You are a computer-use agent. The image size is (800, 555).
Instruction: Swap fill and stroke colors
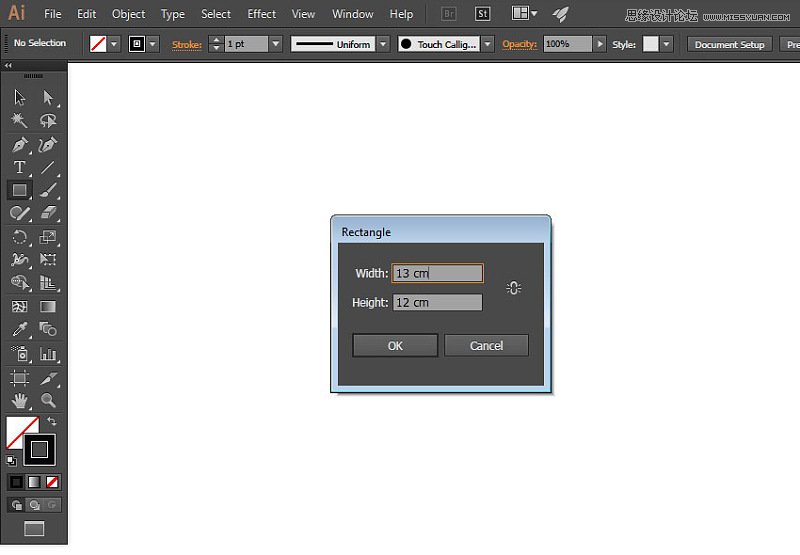point(52,421)
